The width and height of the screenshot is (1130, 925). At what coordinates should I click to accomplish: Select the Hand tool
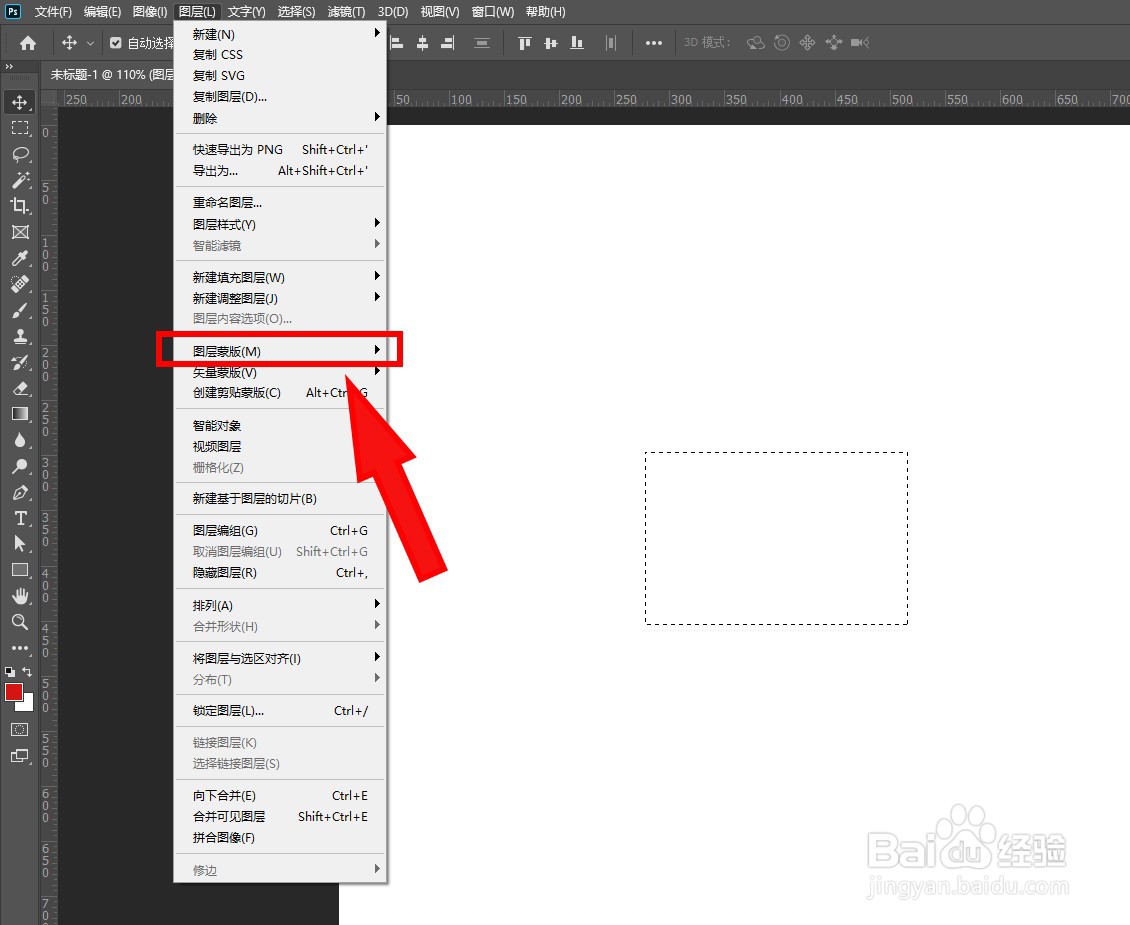click(x=19, y=596)
